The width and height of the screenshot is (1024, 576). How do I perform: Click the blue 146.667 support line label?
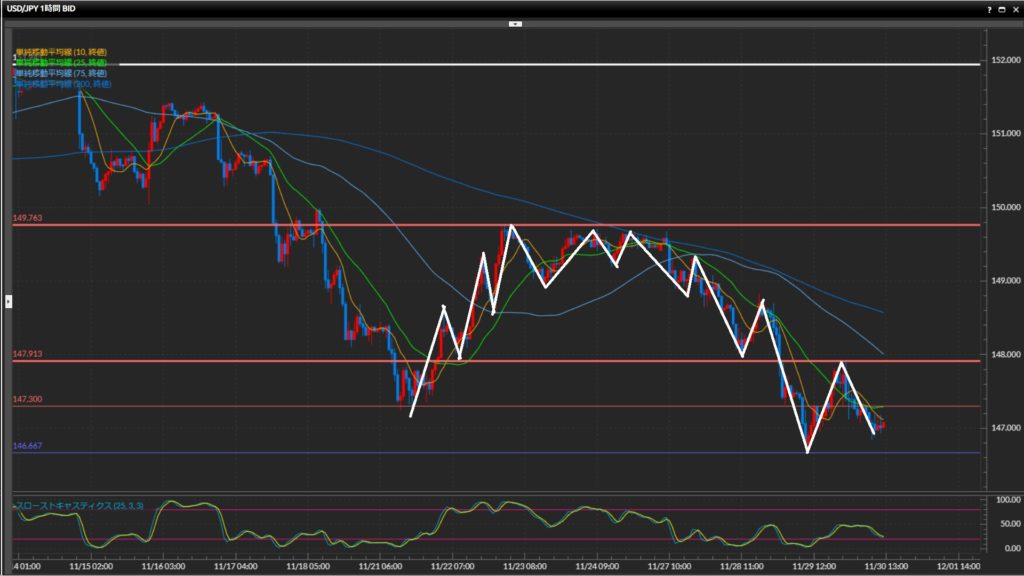point(27,445)
